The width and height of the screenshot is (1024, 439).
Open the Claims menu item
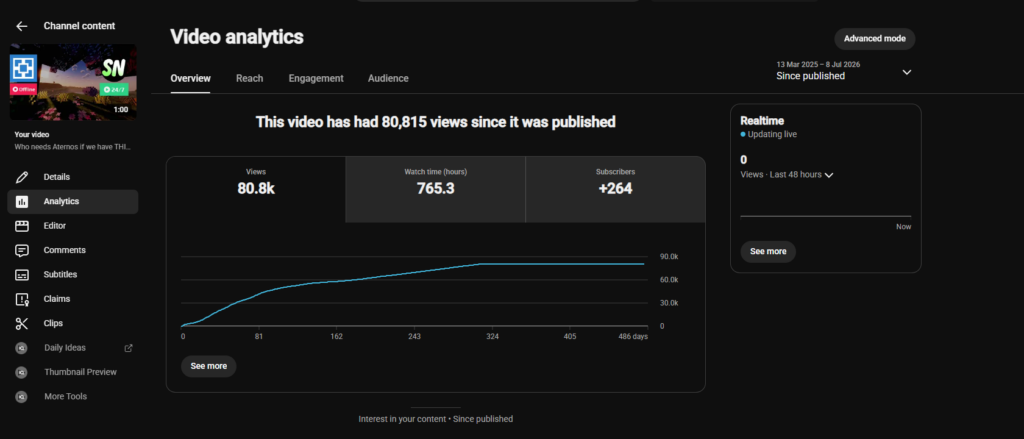tap(72, 299)
